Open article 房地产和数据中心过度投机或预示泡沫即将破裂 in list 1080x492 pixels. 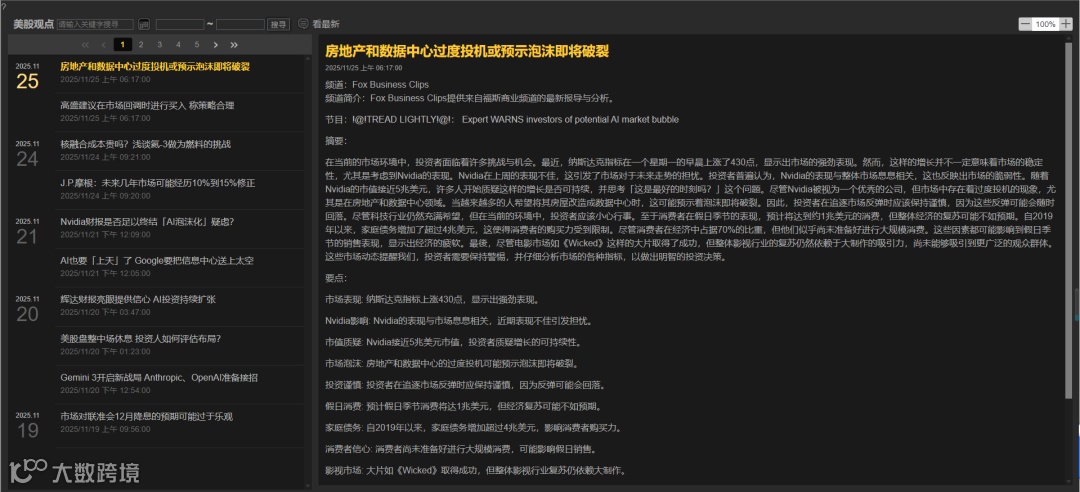tap(155, 67)
